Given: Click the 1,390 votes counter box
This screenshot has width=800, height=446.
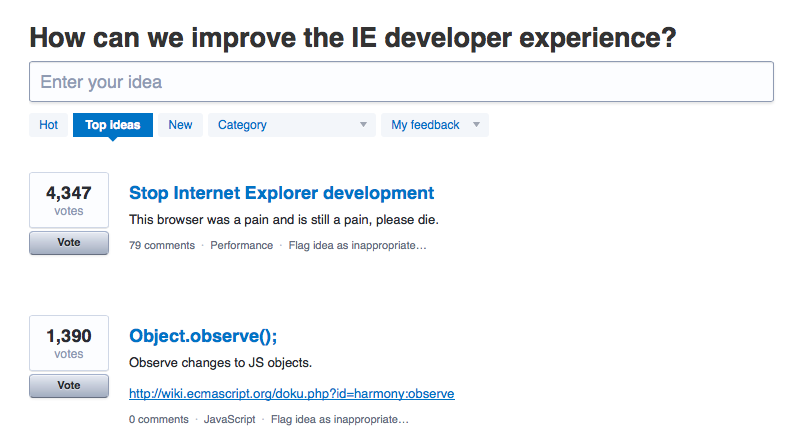Looking at the screenshot, I should [x=69, y=343].
